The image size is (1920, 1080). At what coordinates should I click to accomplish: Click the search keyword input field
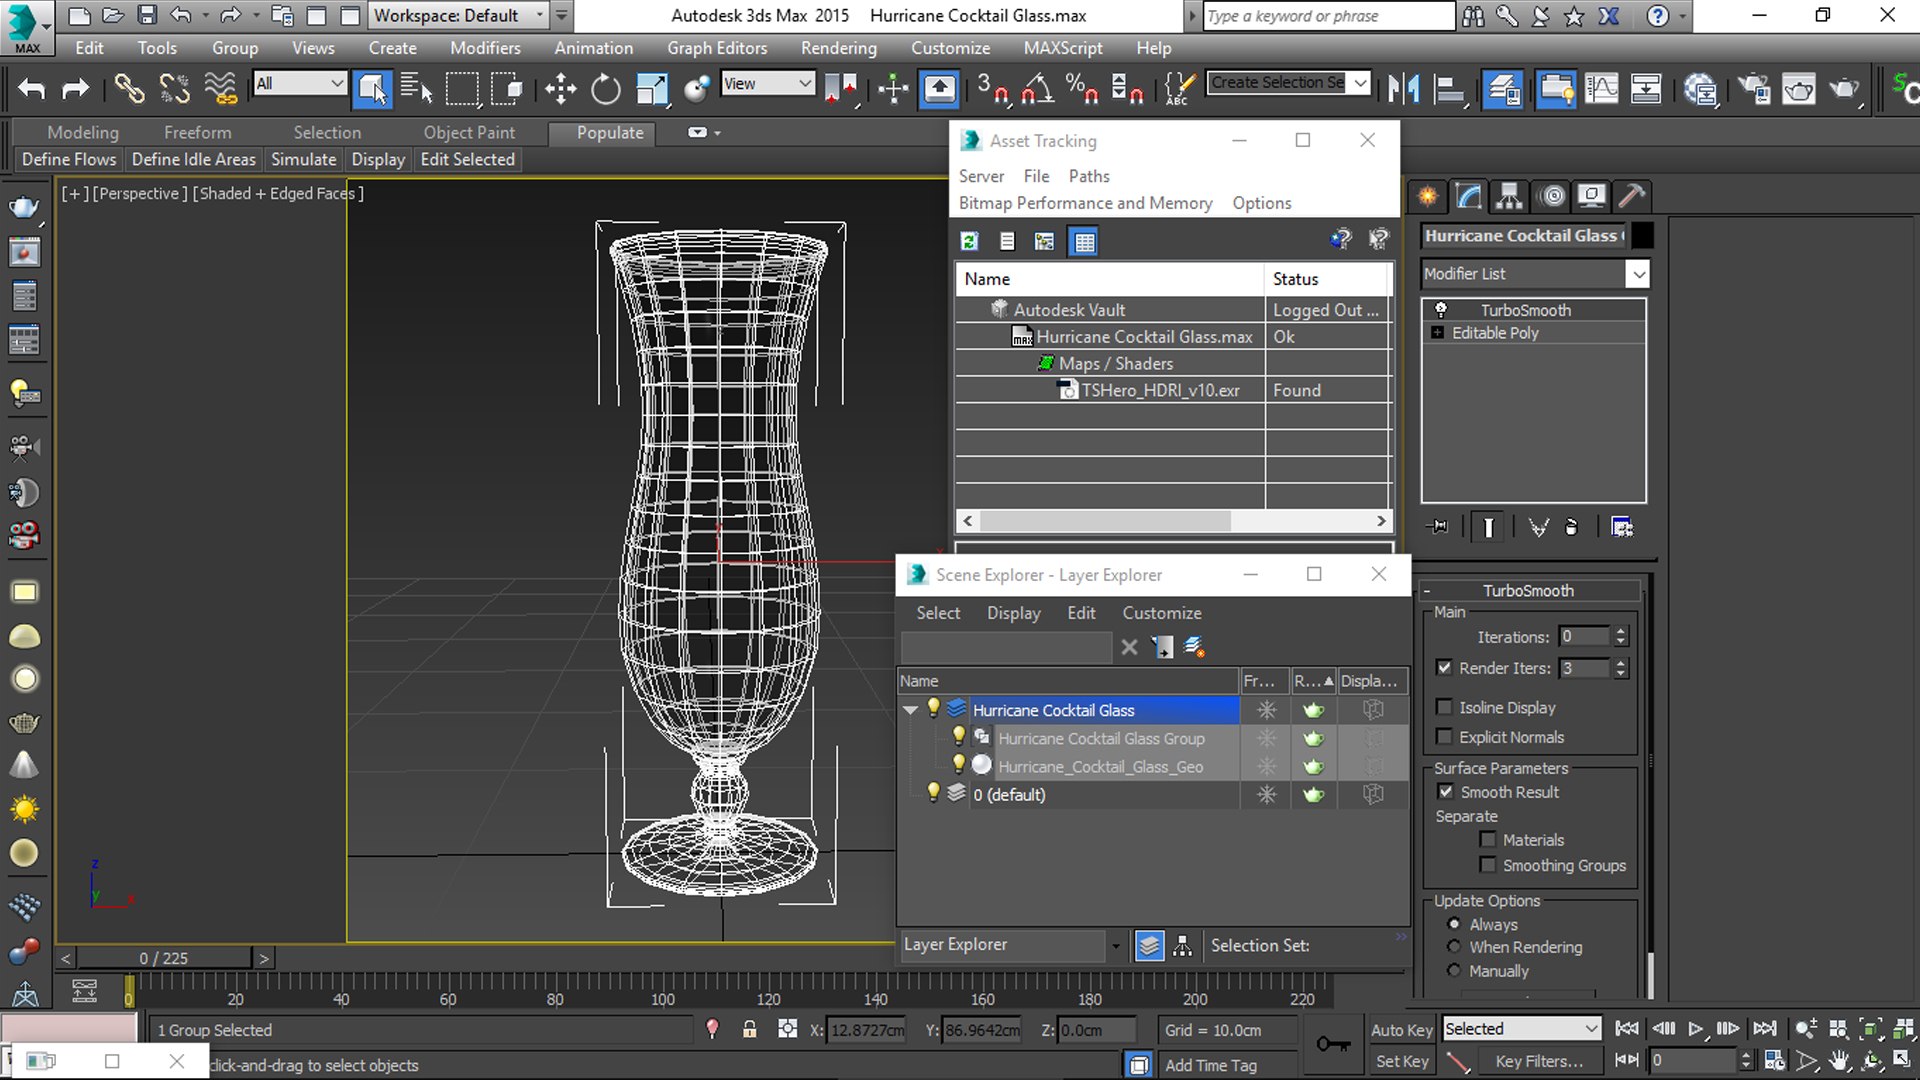[x=1328, y=16]
